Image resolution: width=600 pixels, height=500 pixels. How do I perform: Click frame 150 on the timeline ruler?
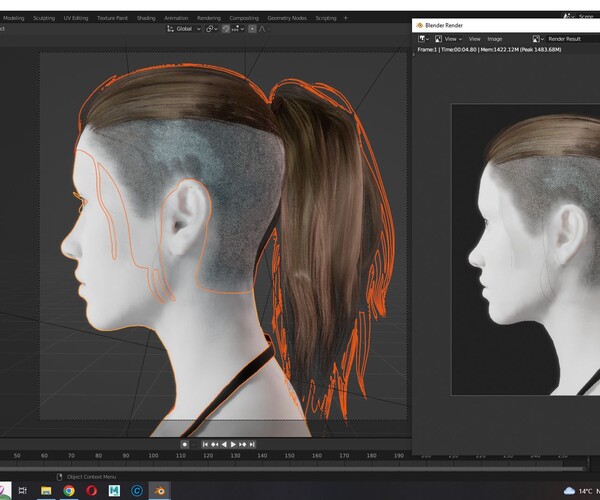pos(289,456)
